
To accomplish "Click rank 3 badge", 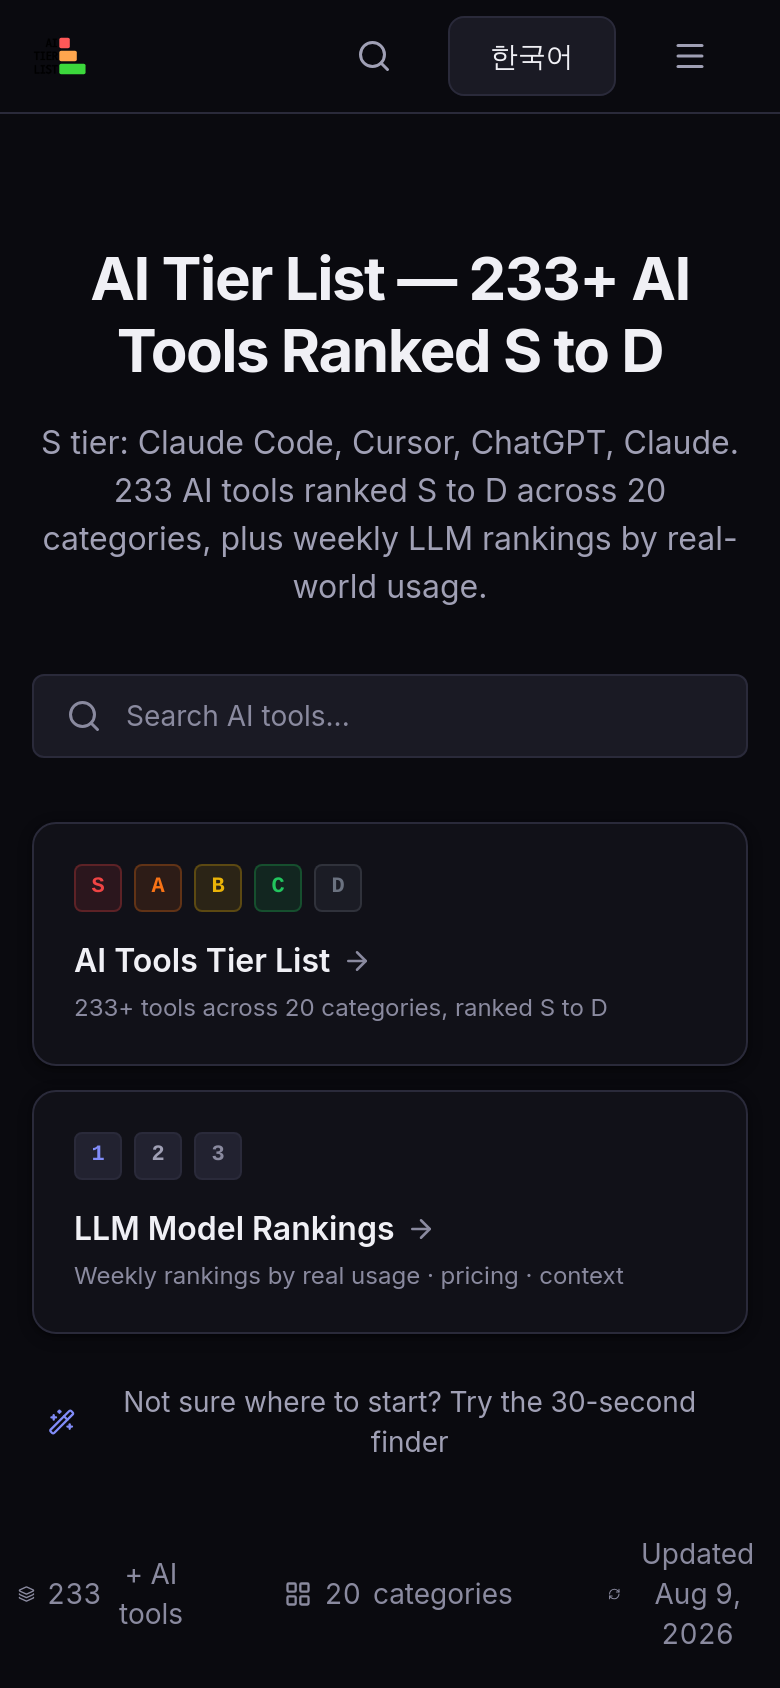I will click(x=218, y=1156).
